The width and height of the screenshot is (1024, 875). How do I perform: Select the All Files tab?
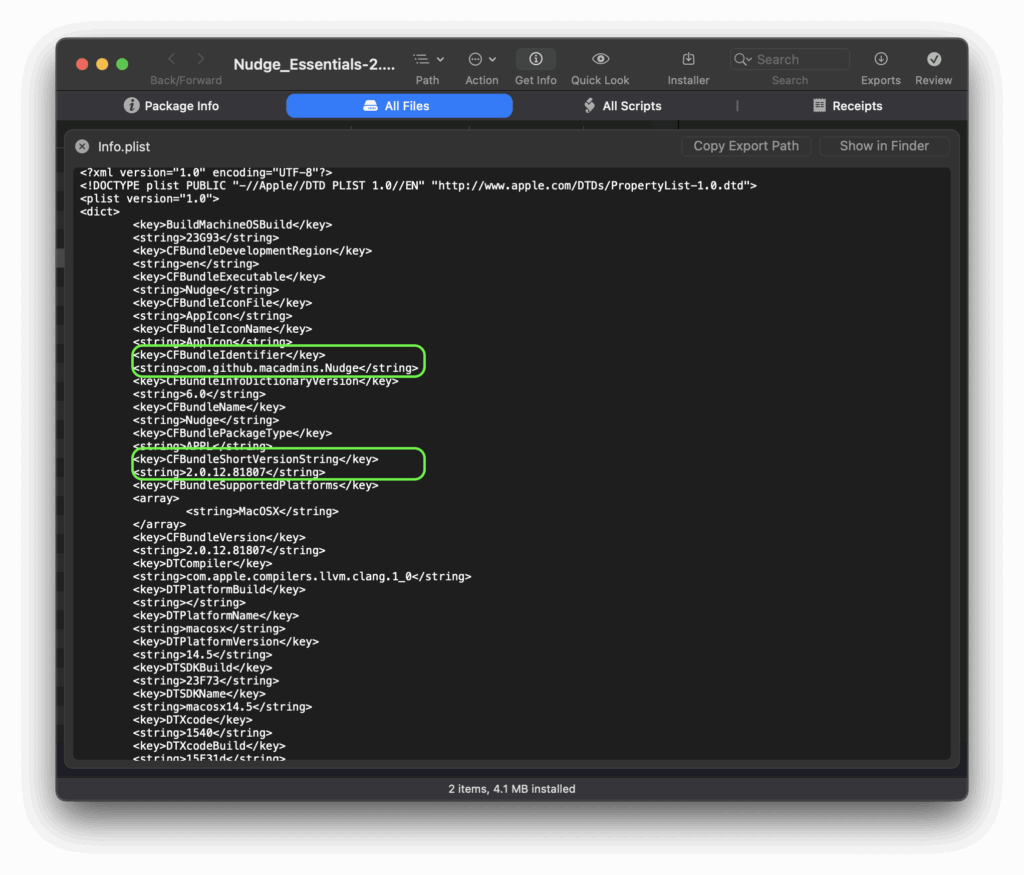tap(399, 106)
